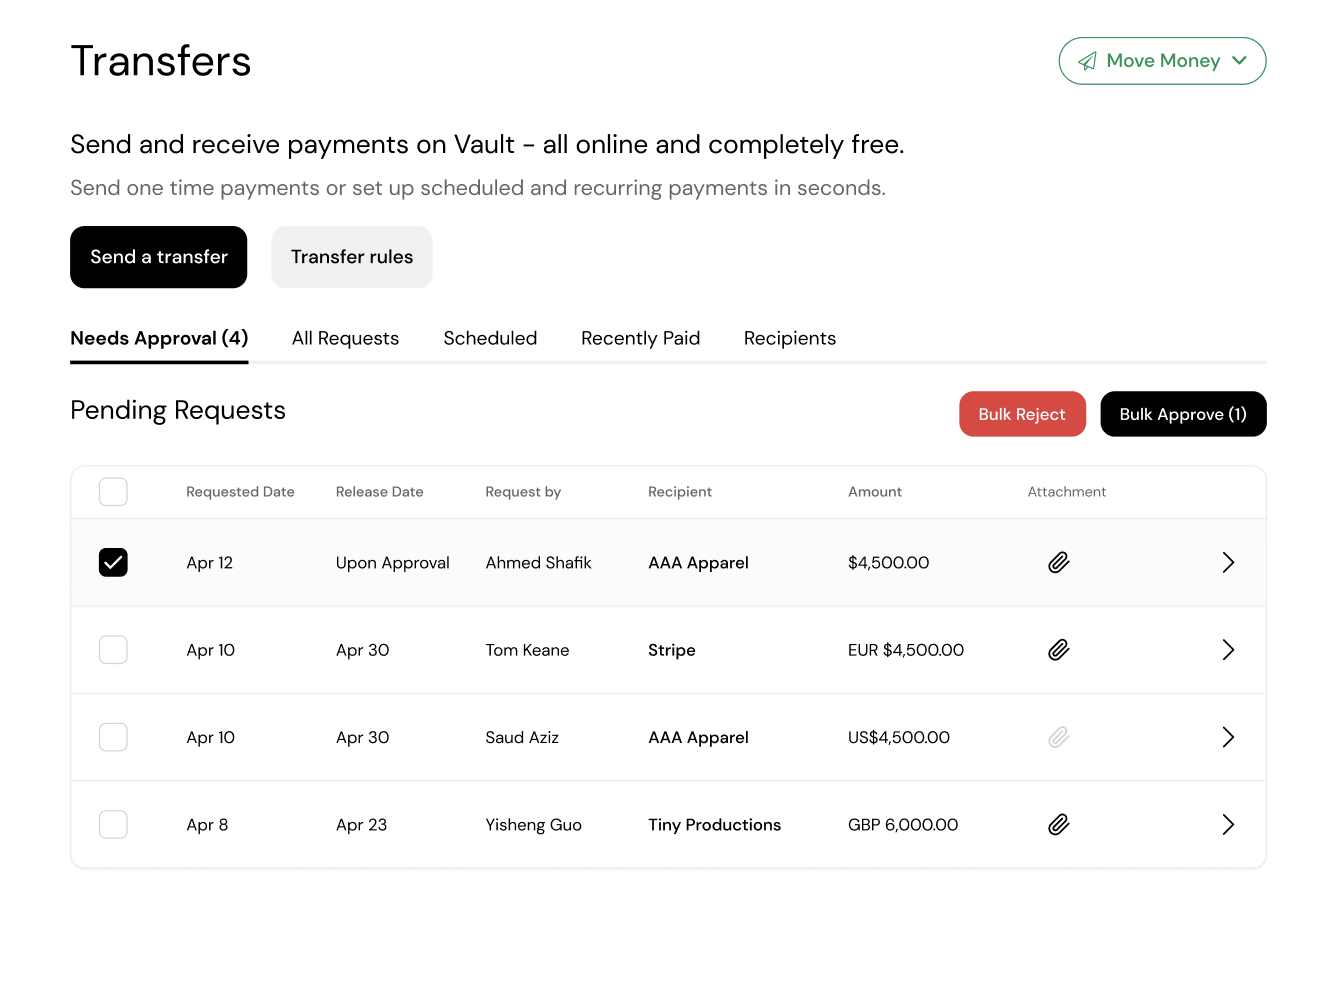The image size is (1332, 994).
Task: Expand the Move Money dropdown arrow
Action: click(x=1240, y=61)
